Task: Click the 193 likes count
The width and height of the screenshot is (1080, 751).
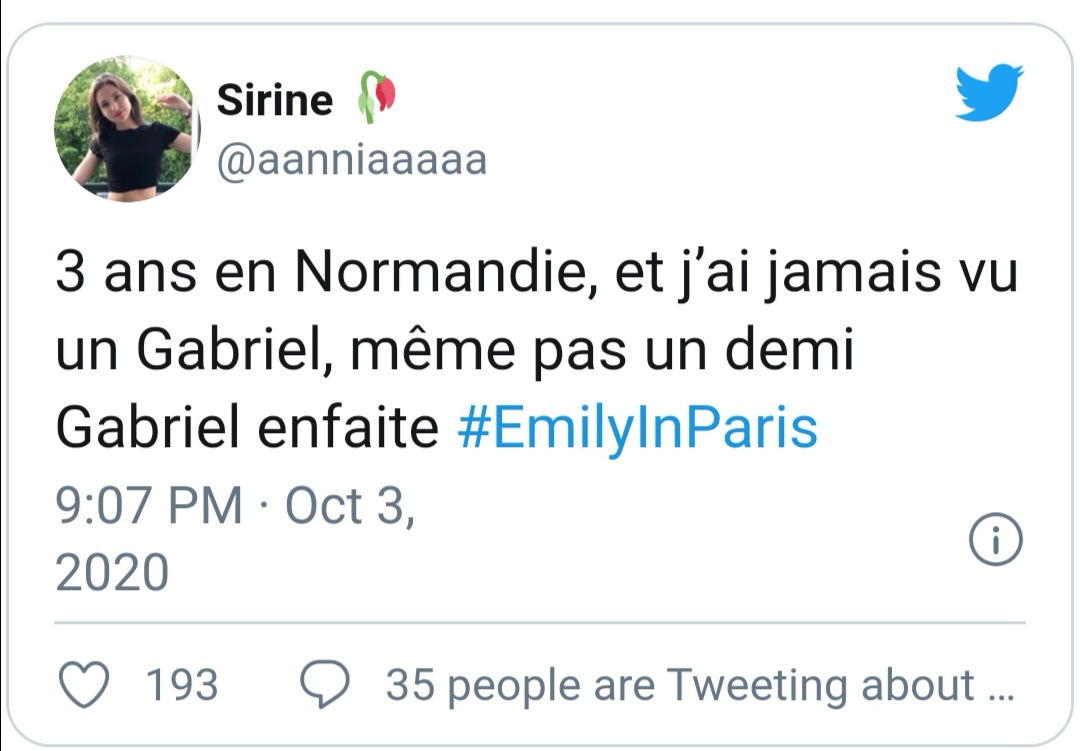Action: click(x=181, y=685)
